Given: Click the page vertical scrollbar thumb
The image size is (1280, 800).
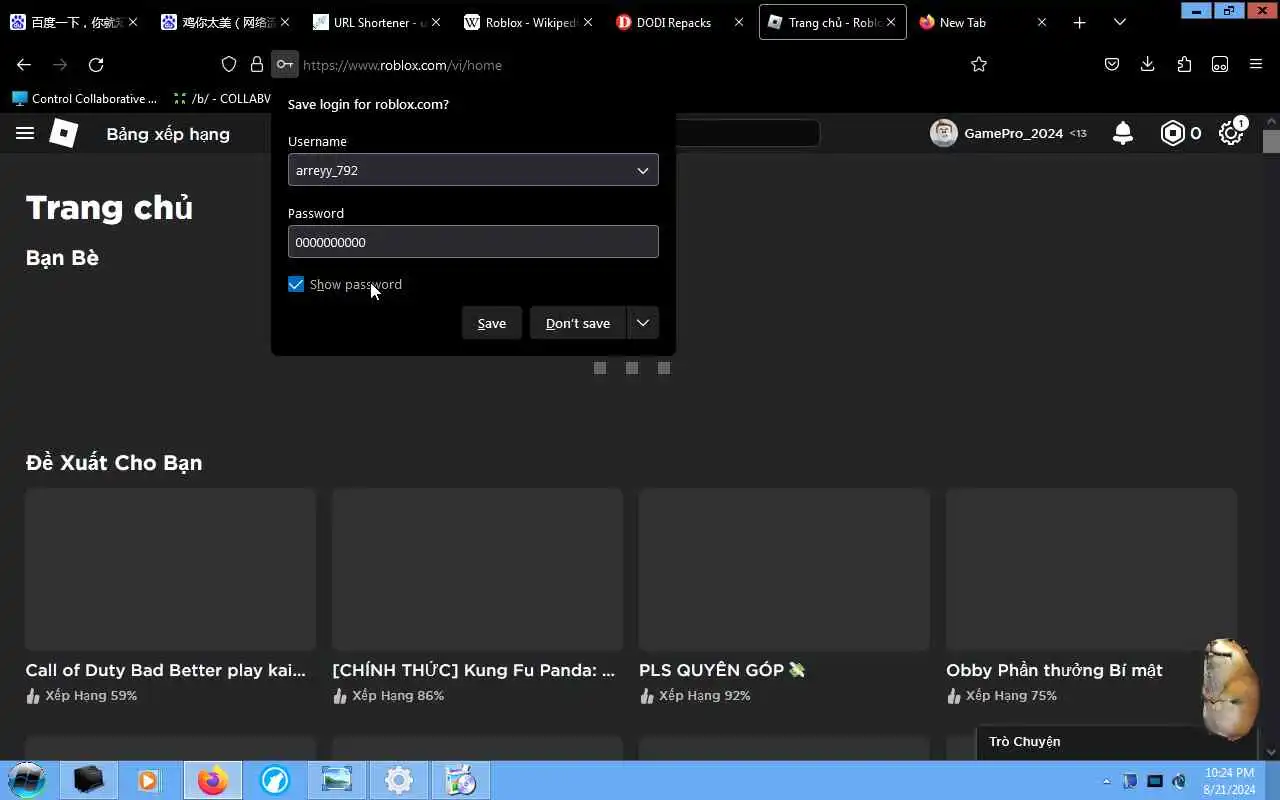Looking at the screenshot, I should [1271, 141].
